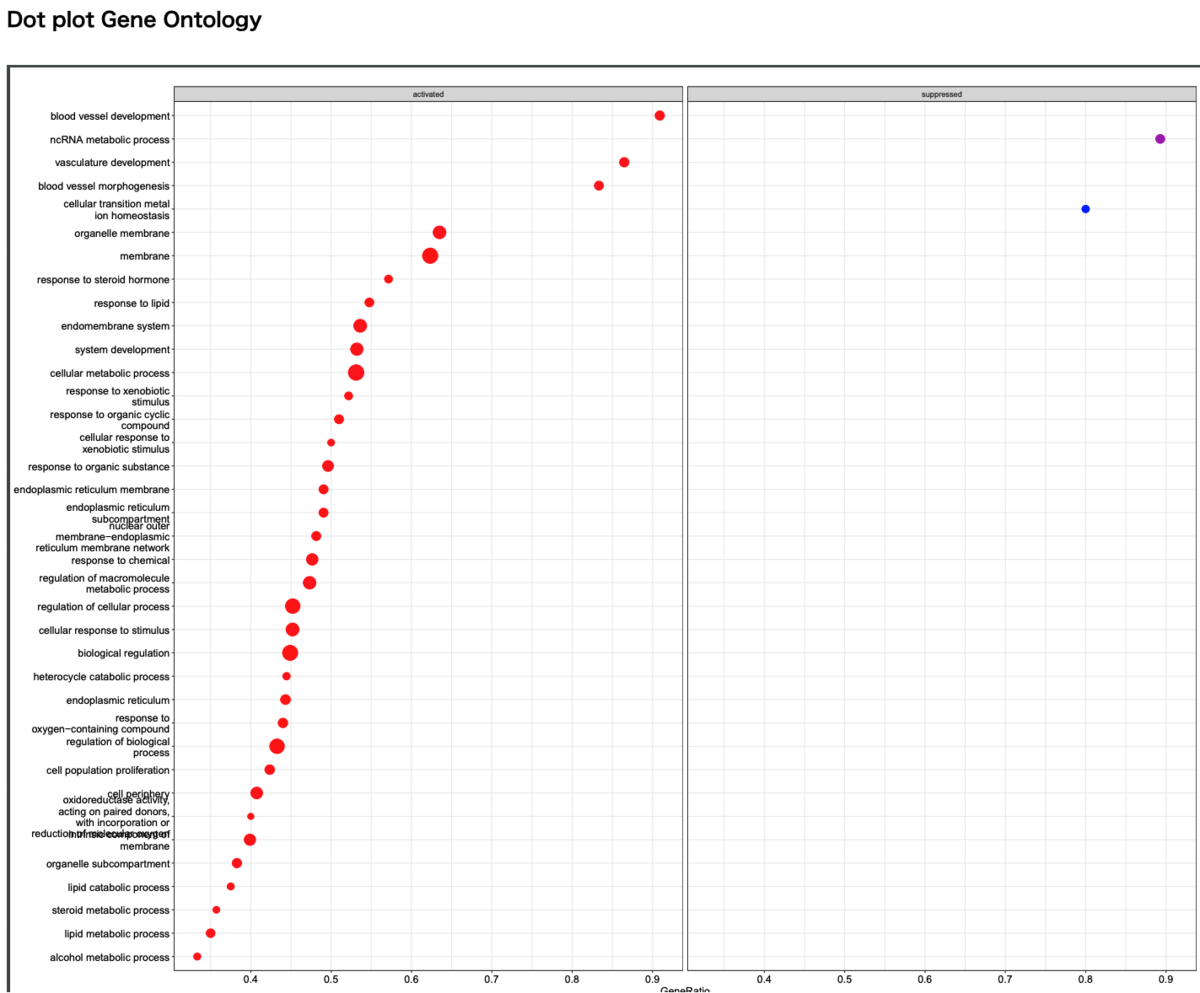Click the 'heterocycle catabolic process' label
Screen dimensions: 1200x993
[x=101, y=677]
